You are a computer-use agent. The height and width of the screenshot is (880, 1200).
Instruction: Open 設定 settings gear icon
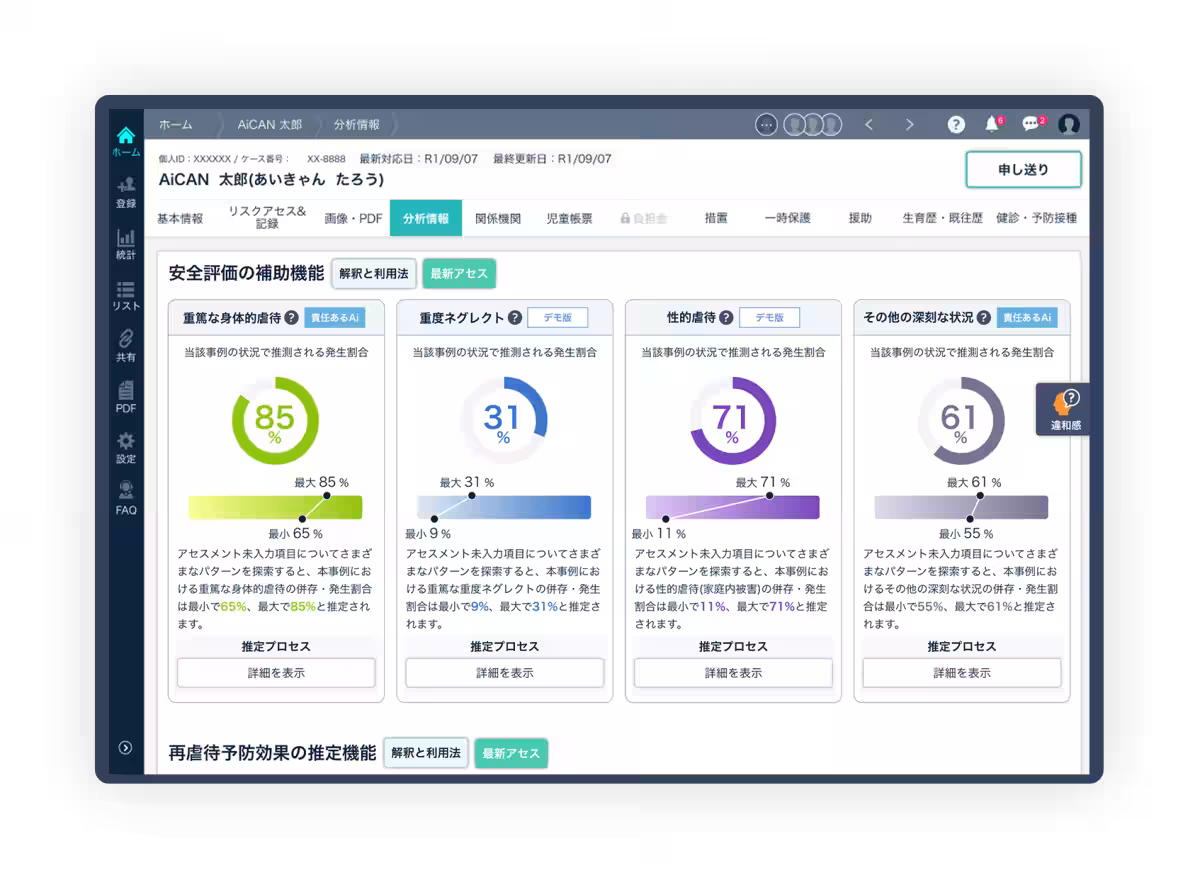[x=126, y=442]
